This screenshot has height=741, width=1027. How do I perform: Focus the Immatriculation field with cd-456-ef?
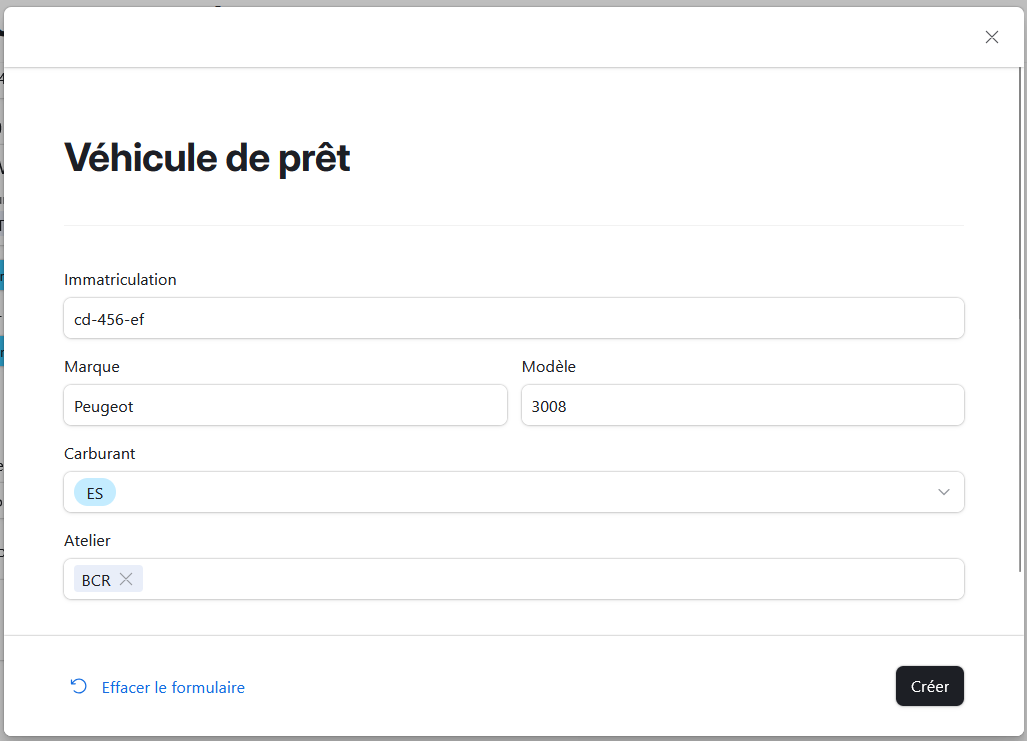pyautogui.click(x=513, y=318)
